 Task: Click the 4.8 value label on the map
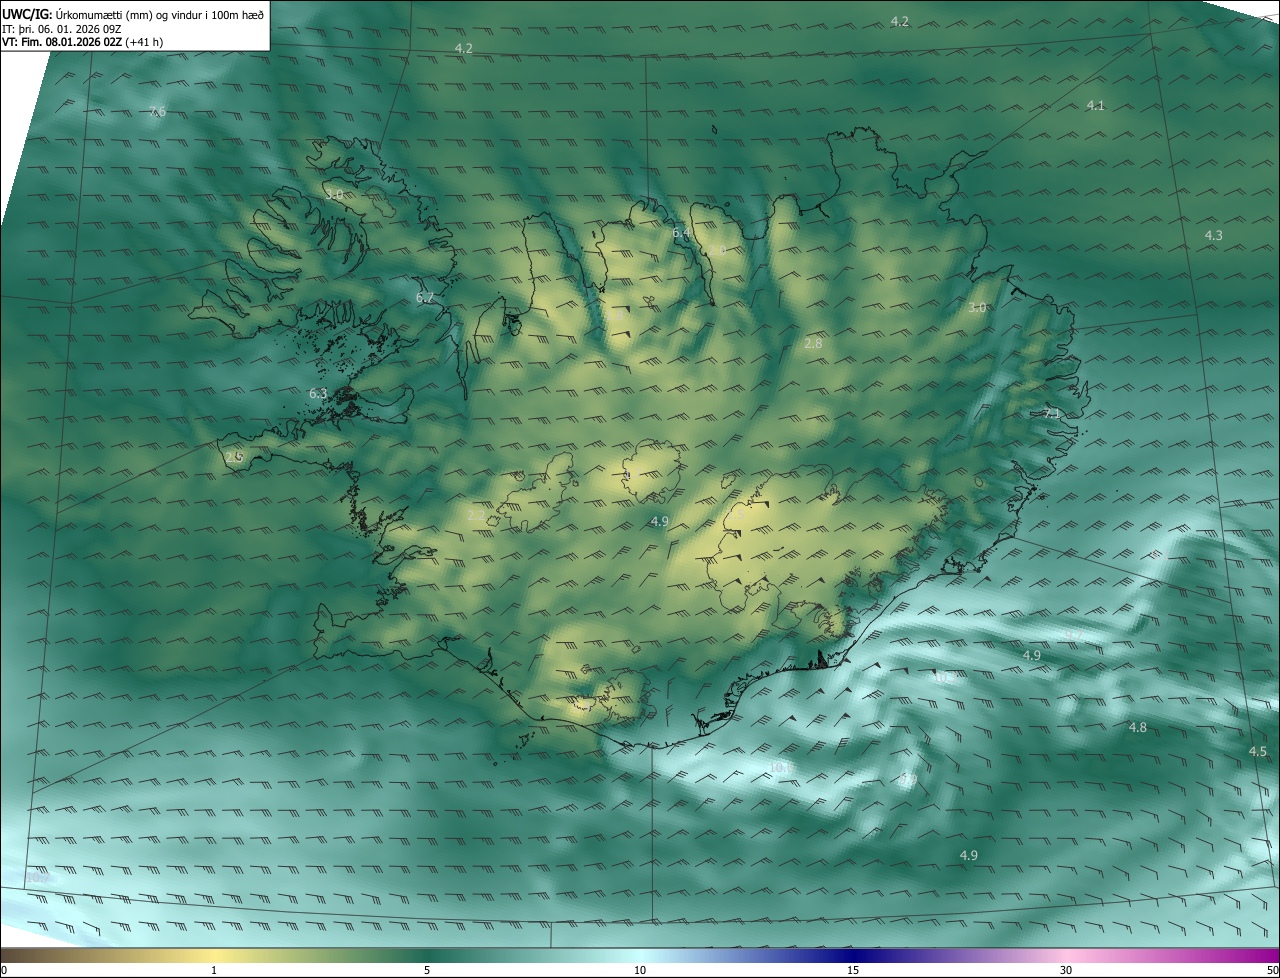(1138, 727)
